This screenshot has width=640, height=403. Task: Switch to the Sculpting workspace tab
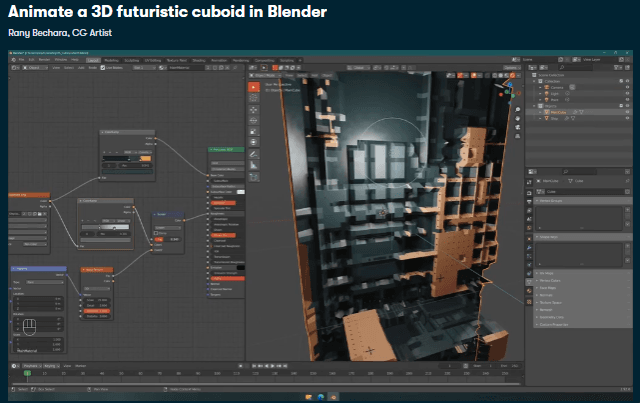(131, 60)
